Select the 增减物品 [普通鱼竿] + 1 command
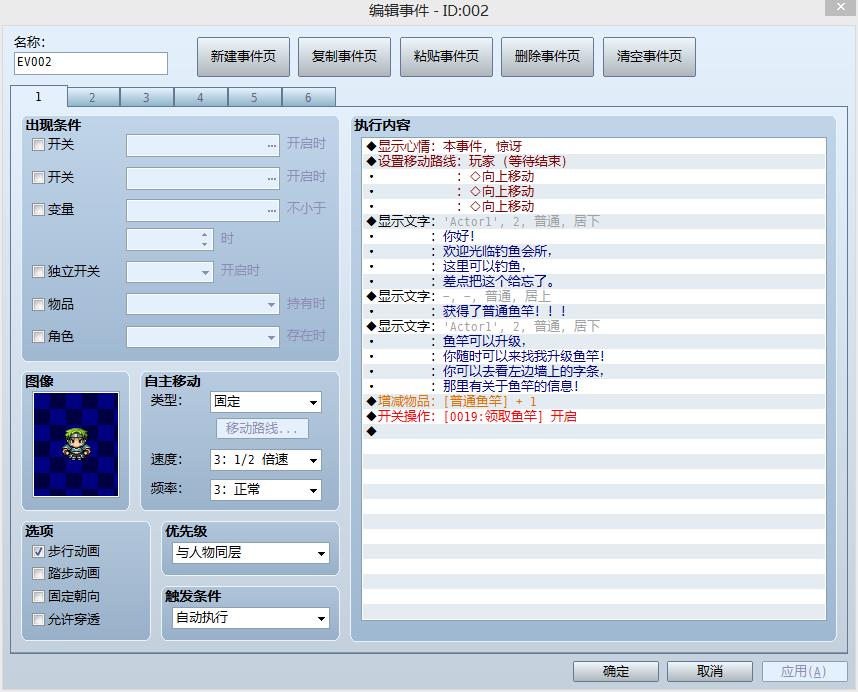This screenshot has height=692, width=858. click(594, 402)
